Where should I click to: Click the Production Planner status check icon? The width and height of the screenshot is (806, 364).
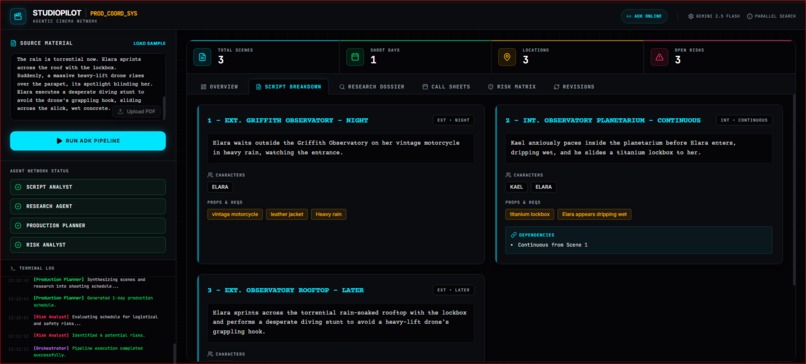click(19, 226)
